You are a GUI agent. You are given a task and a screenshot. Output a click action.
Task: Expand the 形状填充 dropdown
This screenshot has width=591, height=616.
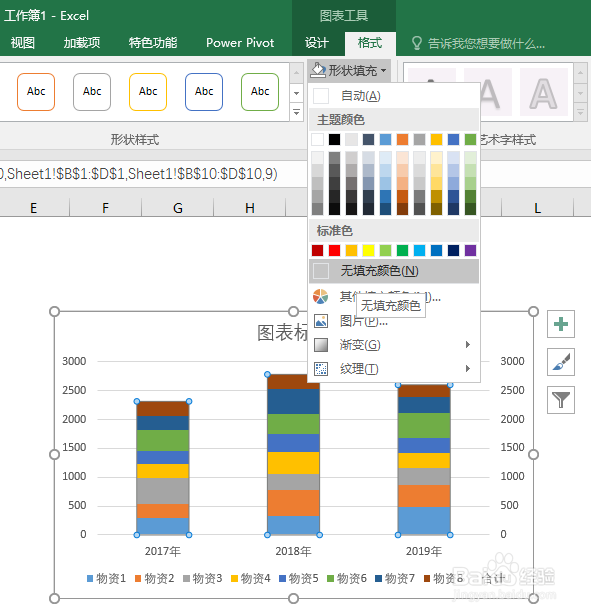[x=349, y=71]
